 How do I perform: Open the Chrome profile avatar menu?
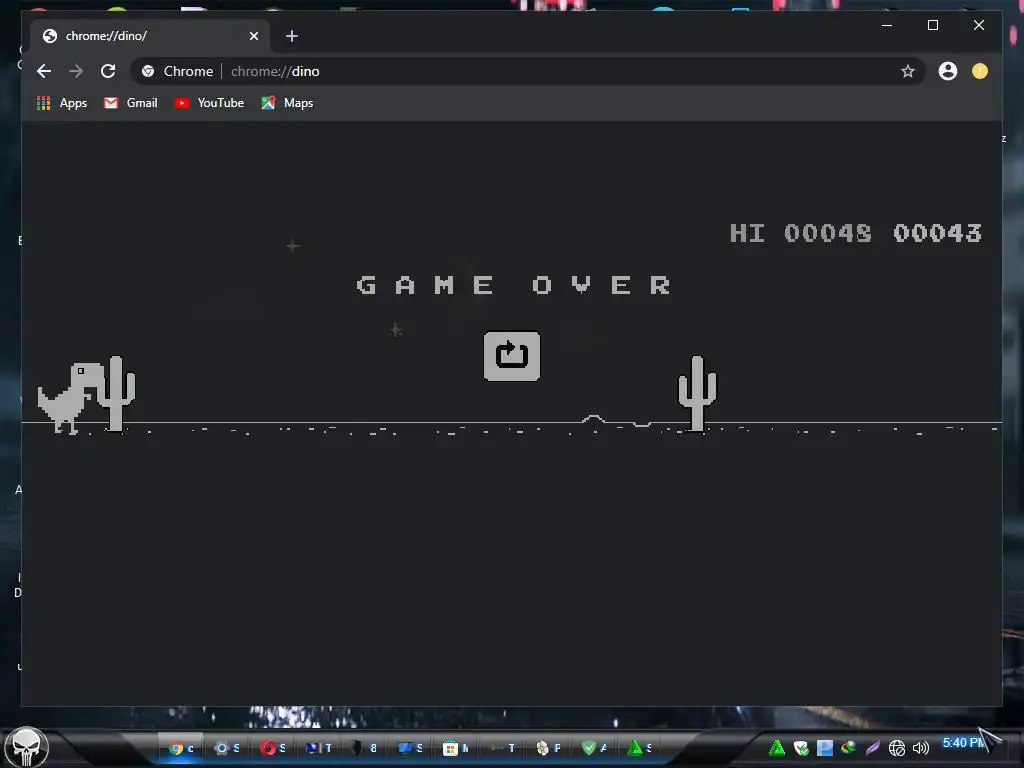[948, 71]
